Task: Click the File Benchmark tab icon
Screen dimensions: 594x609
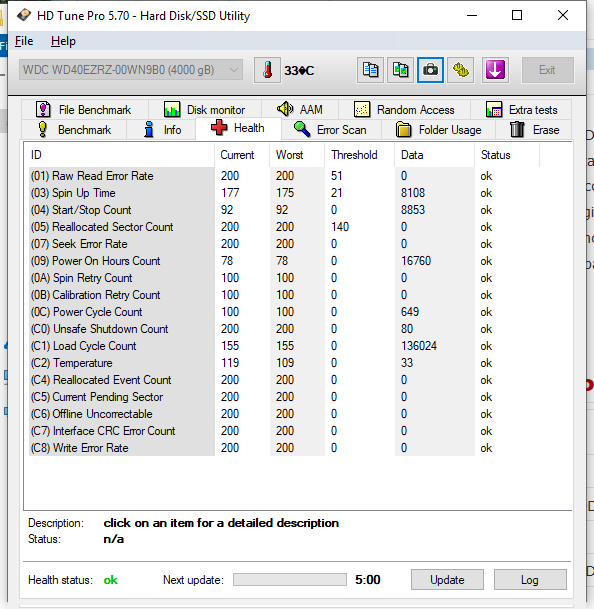Action: (43, 110)
